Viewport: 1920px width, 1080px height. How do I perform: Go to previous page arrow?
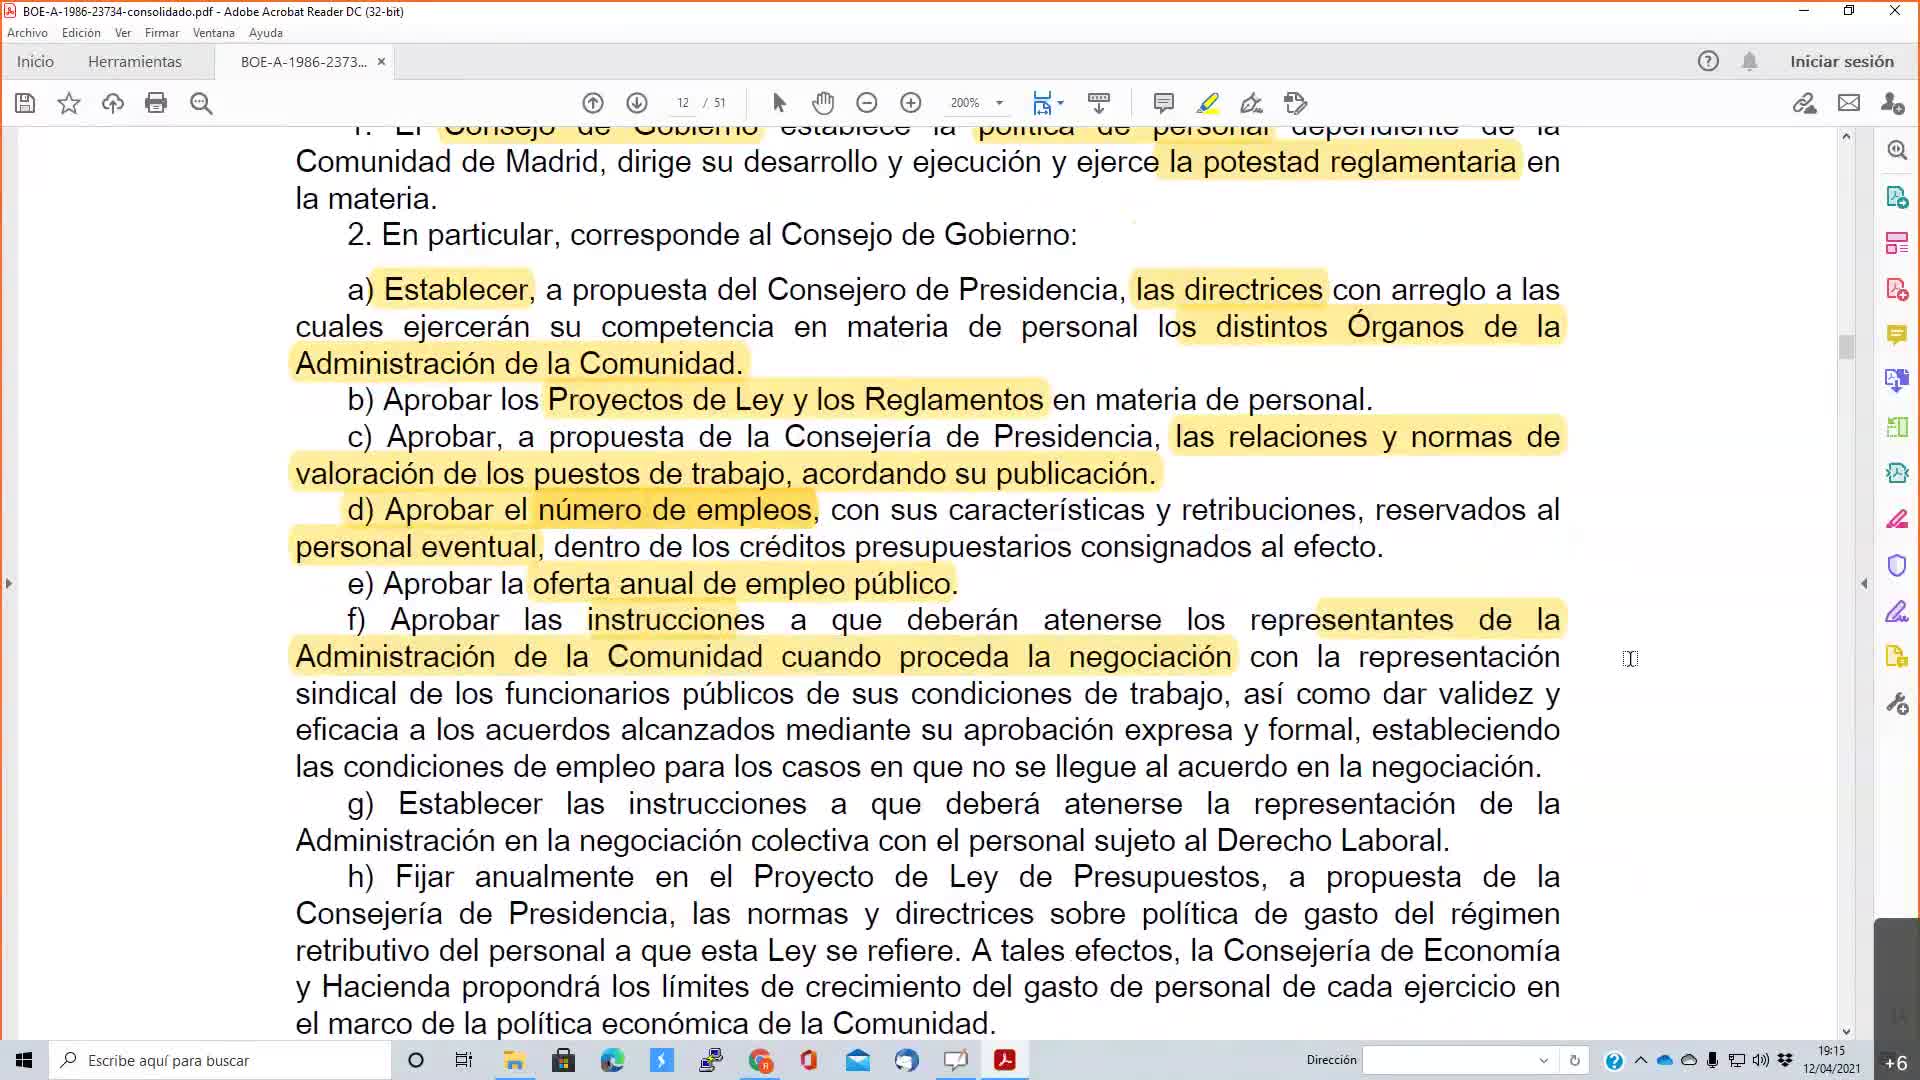coord(593,103)
